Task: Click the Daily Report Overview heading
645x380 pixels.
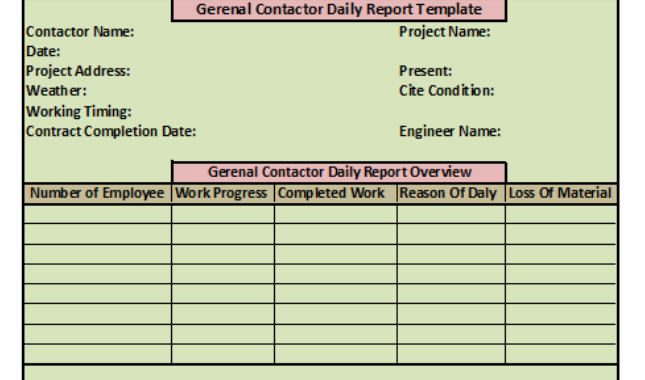Action: (339, 172)
